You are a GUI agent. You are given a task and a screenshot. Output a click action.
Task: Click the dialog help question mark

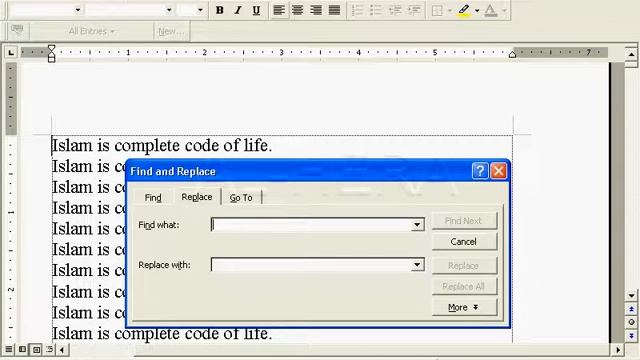pyautogui.click(x=480, y=171)
